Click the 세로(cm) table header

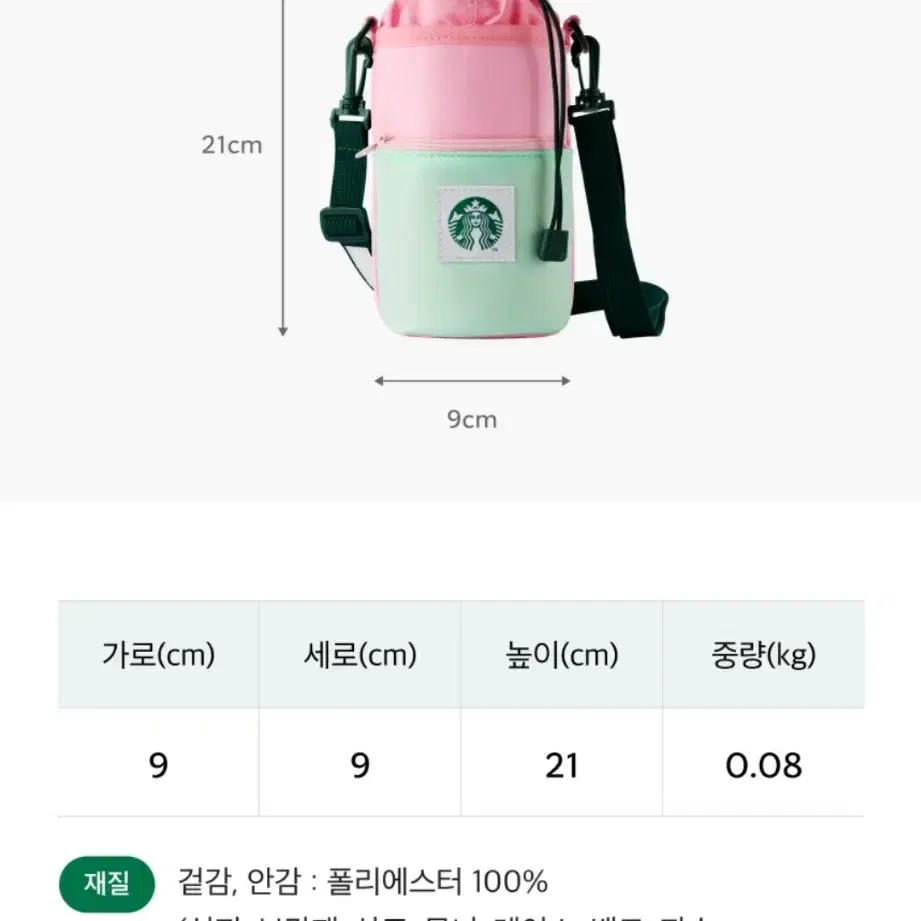[360, 654]
